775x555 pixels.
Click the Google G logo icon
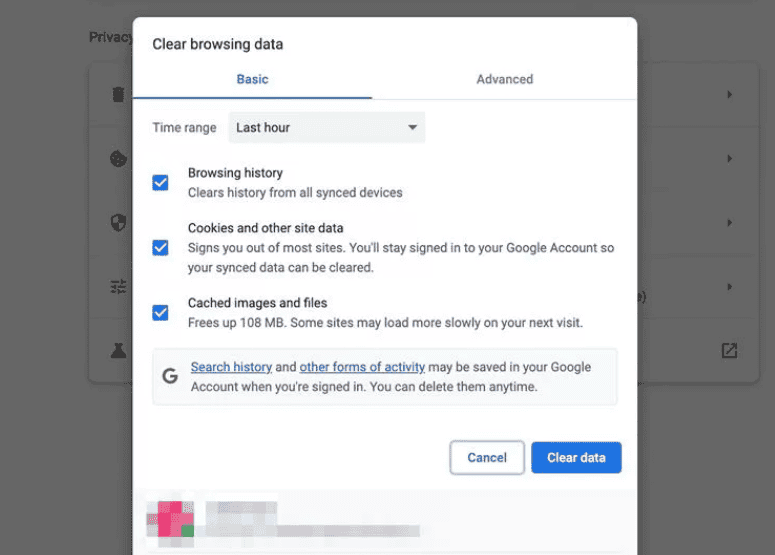point(170,376)
